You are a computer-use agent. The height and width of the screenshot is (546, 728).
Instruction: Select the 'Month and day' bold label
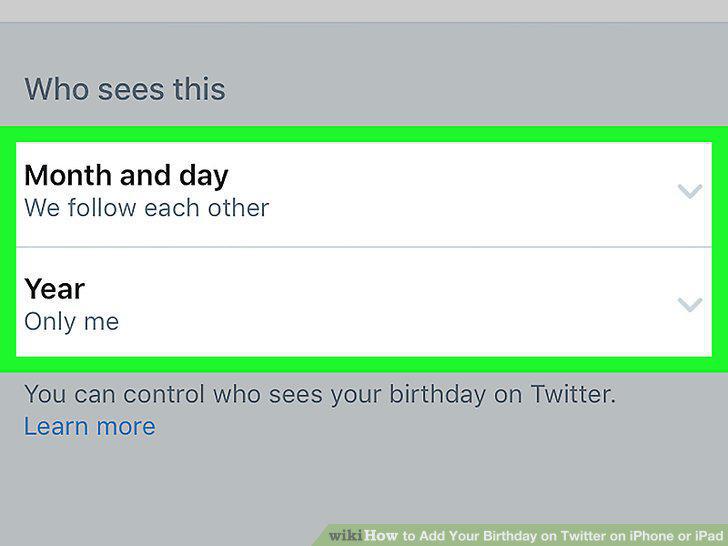pos(126,176)
